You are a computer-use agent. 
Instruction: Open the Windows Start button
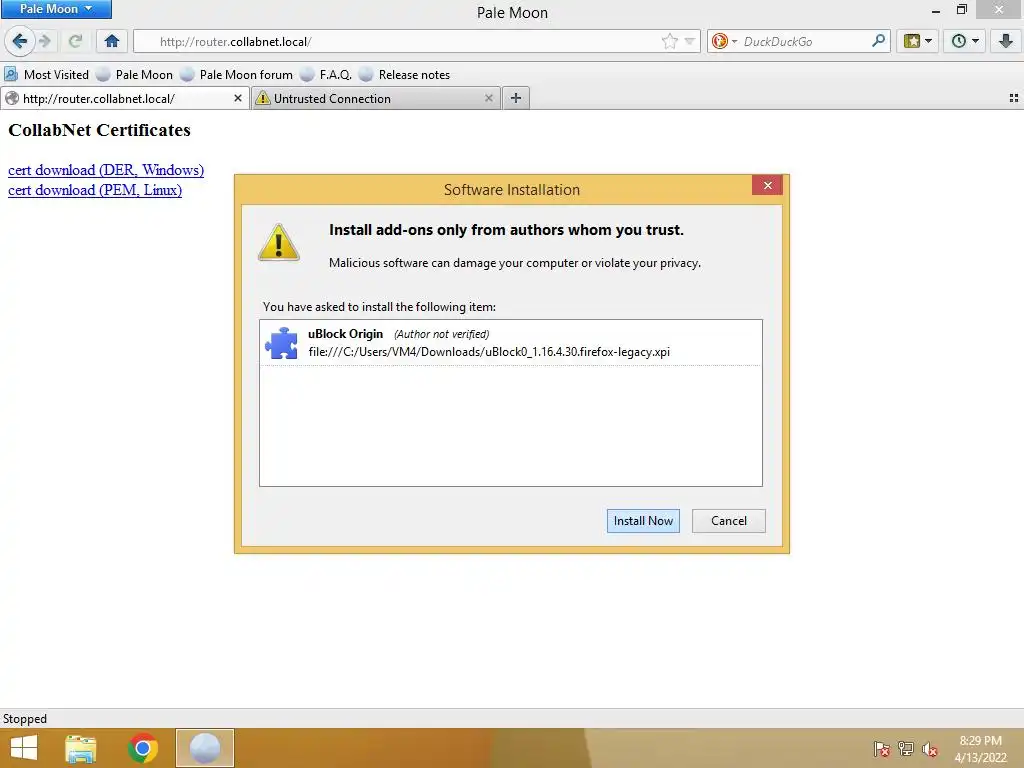coord(24,748)
